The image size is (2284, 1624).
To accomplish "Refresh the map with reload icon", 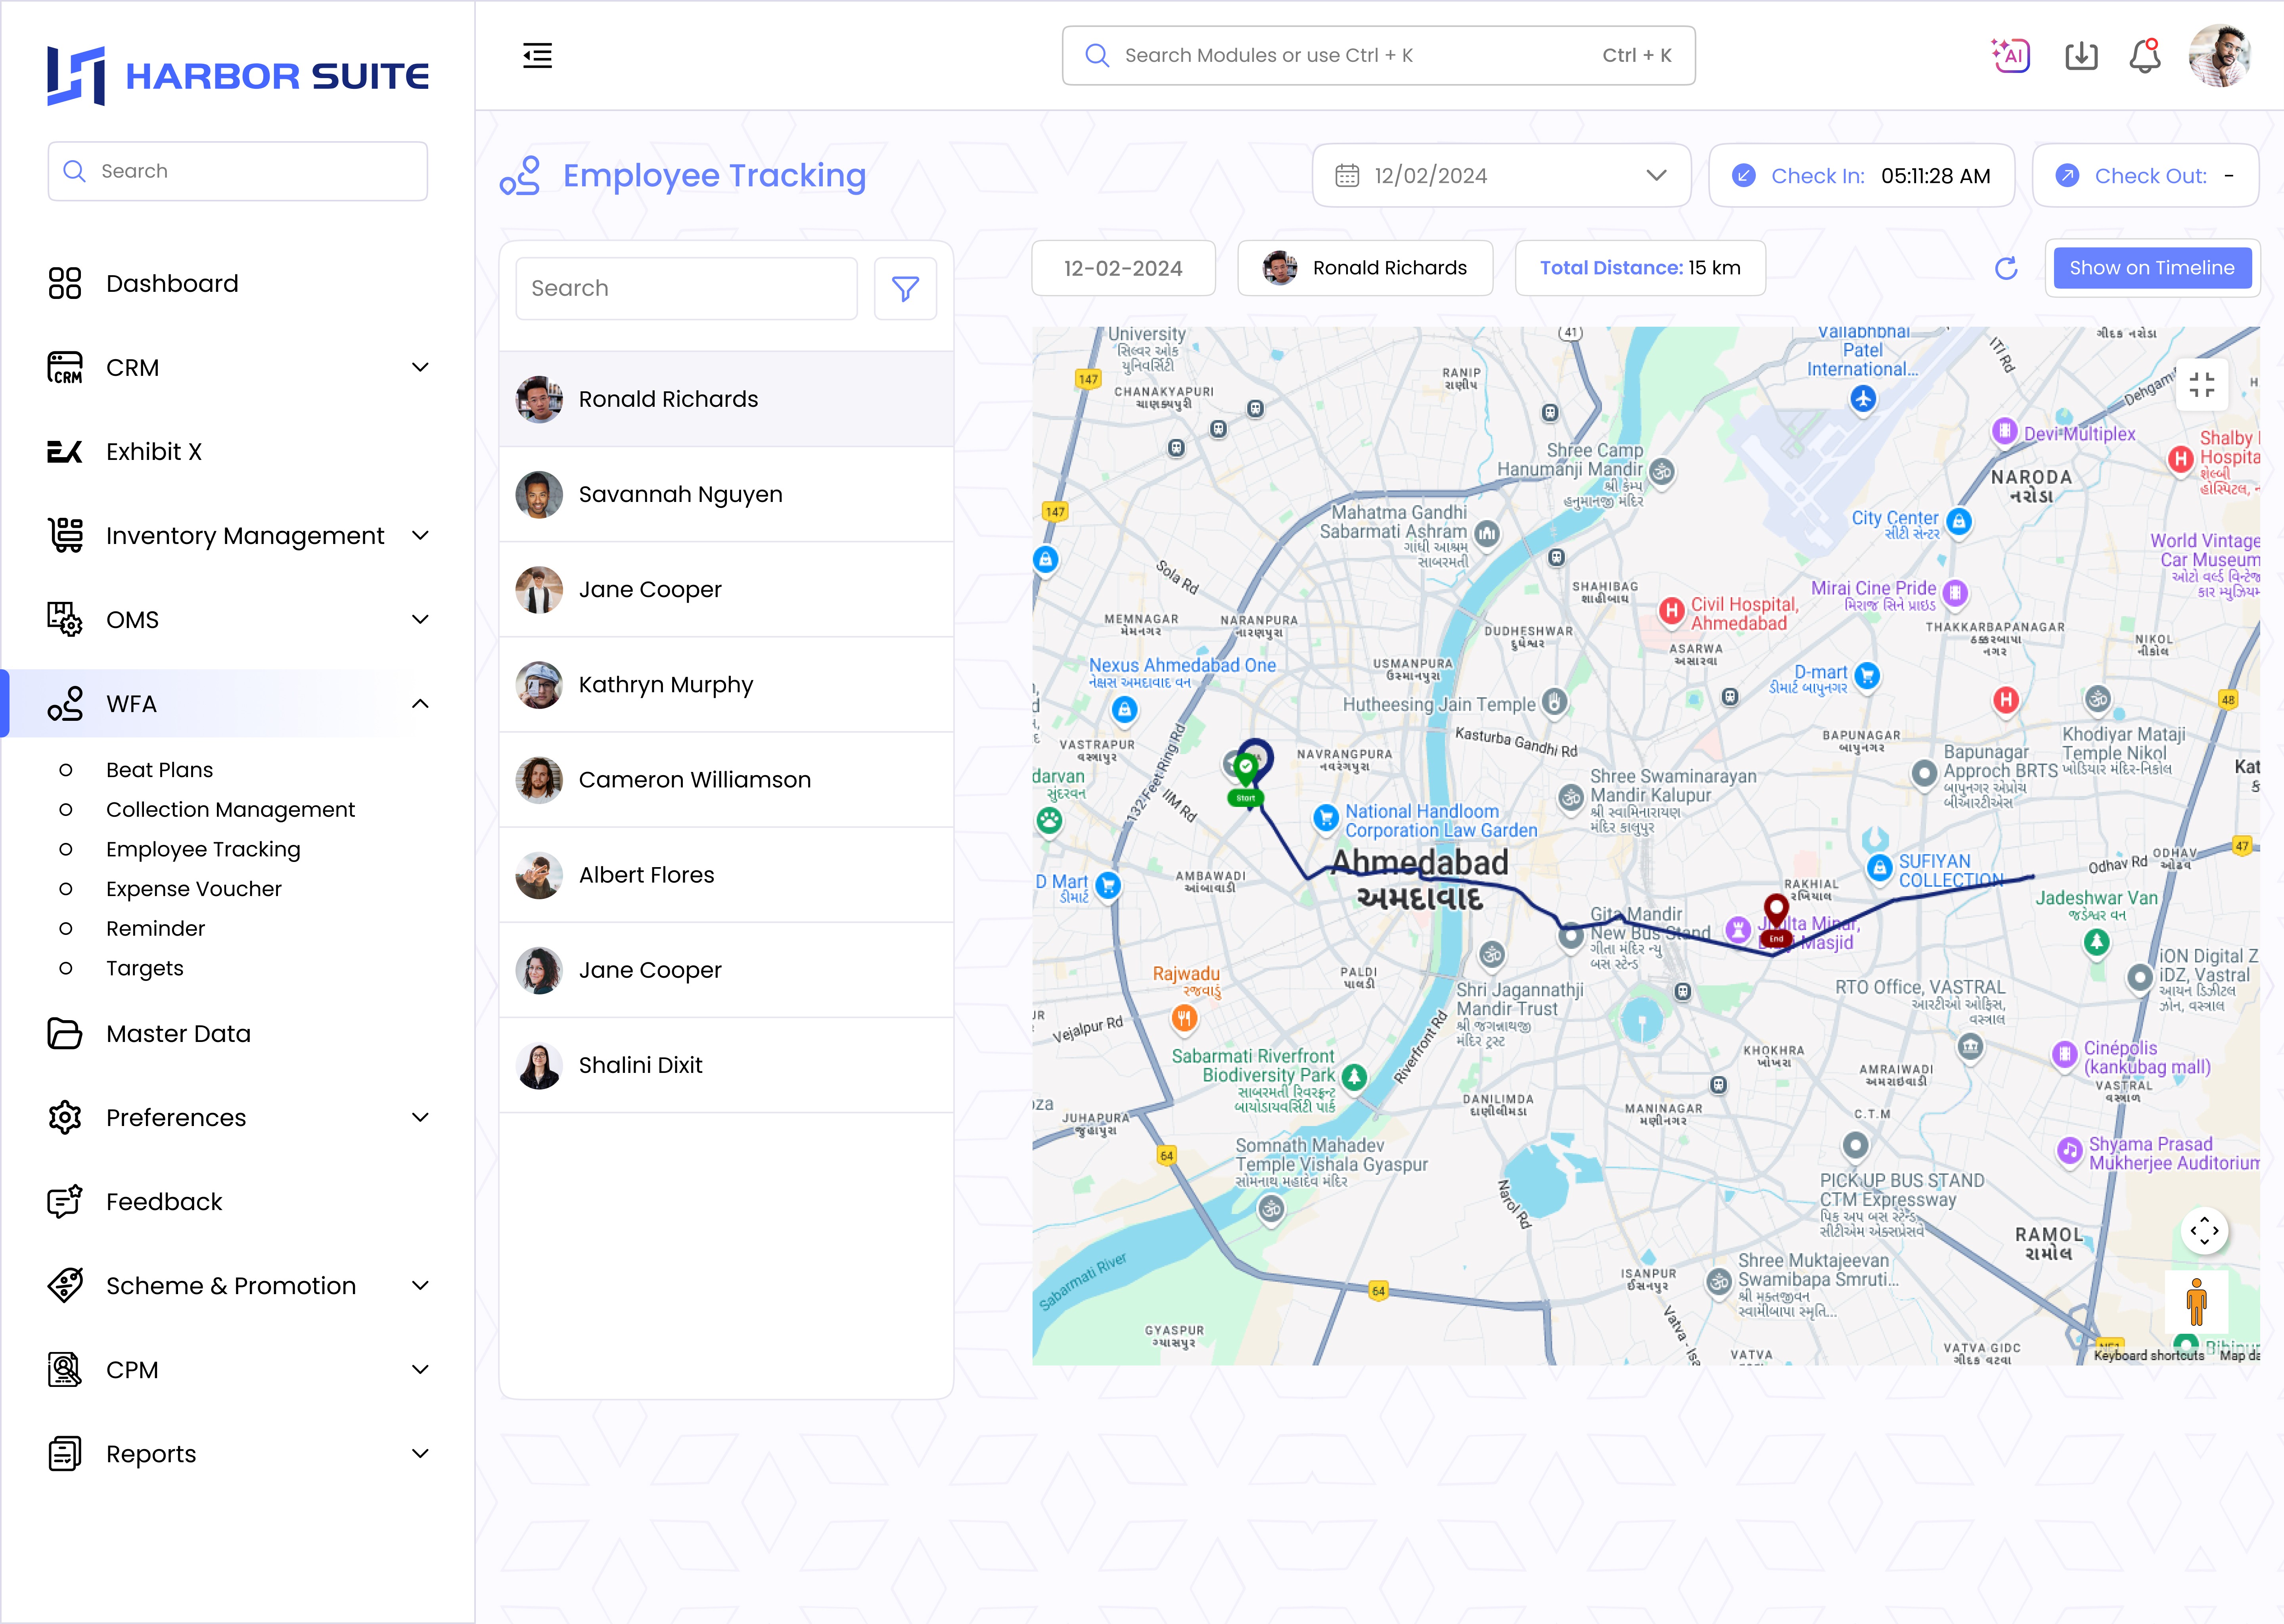I will pos(2006,268).
